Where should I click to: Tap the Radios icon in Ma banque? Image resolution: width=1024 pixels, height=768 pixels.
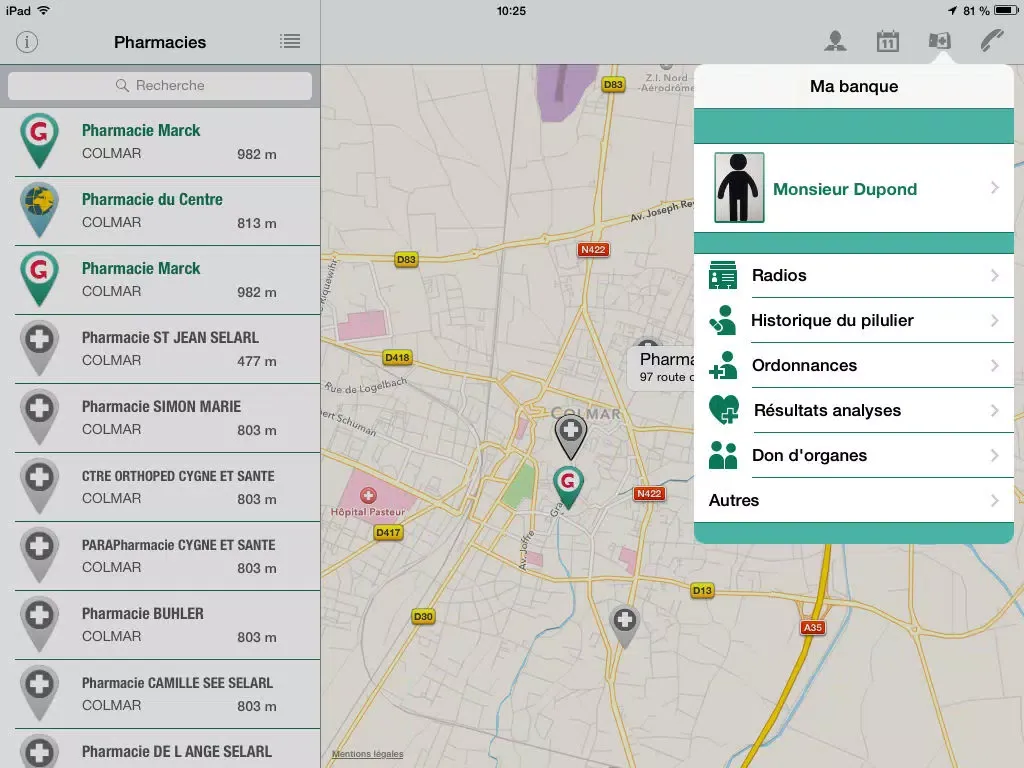[723, 276]
